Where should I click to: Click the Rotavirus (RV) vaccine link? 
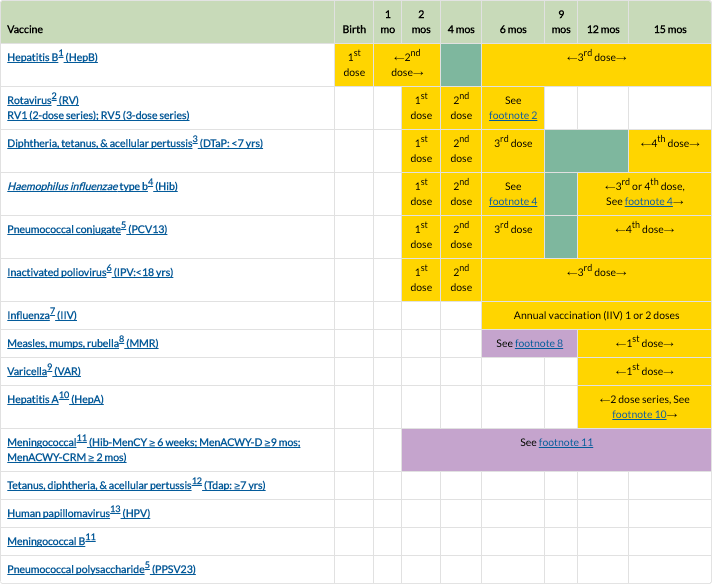42,101
